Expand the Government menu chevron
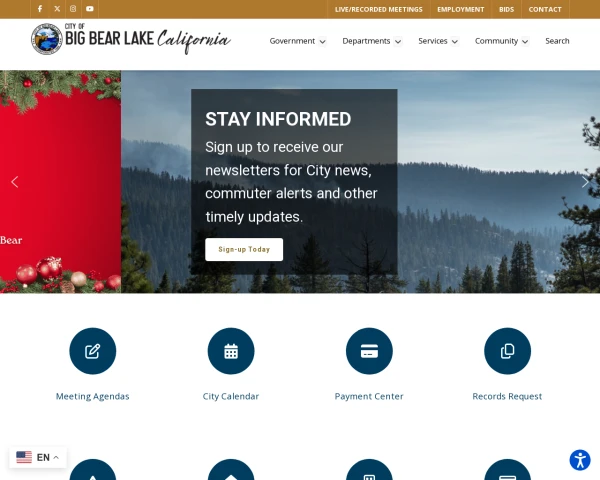The width and height of the screenshot is (600, 480). tap(323, 41)
